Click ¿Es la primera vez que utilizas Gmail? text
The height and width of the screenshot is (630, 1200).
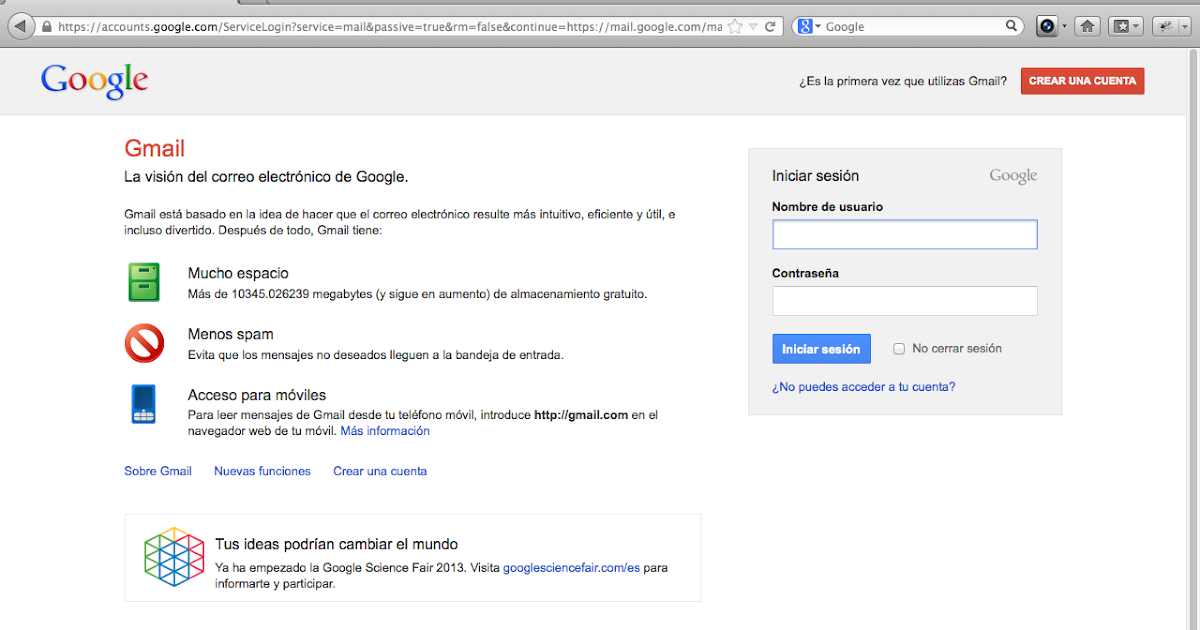[x=903, y=82]
